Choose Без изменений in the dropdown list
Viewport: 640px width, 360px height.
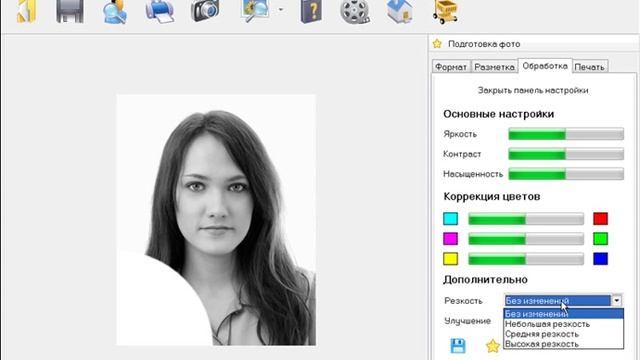point(563,314)
